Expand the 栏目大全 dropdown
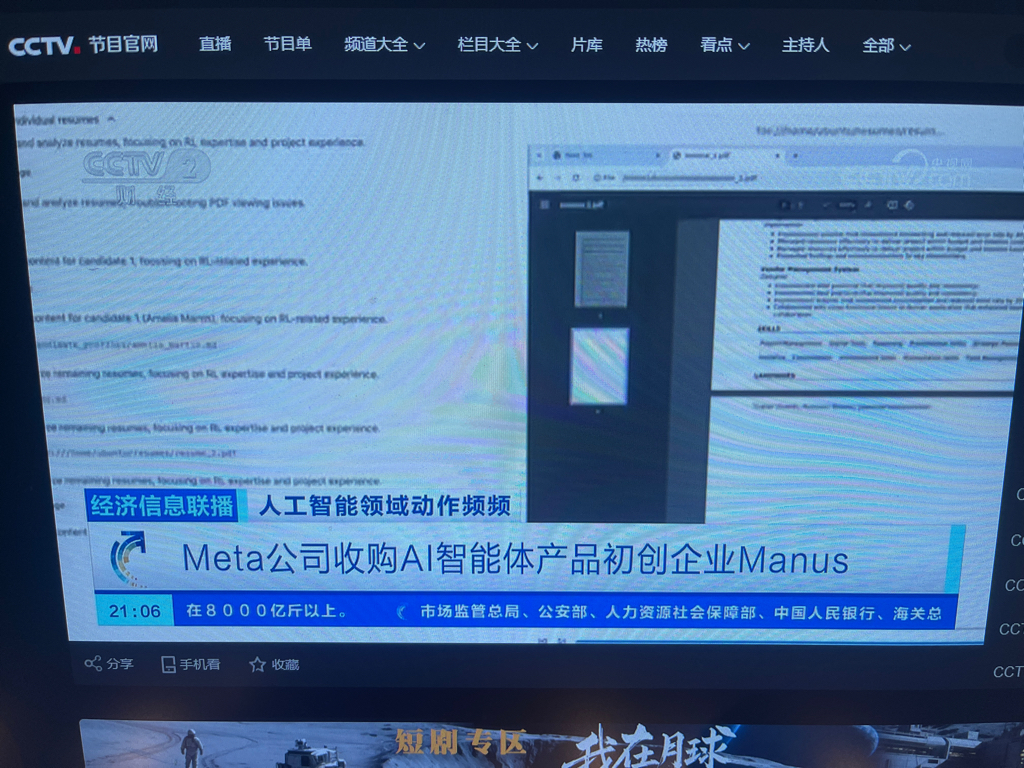Viewport: 1024px width, 768px height. [498, 44]
